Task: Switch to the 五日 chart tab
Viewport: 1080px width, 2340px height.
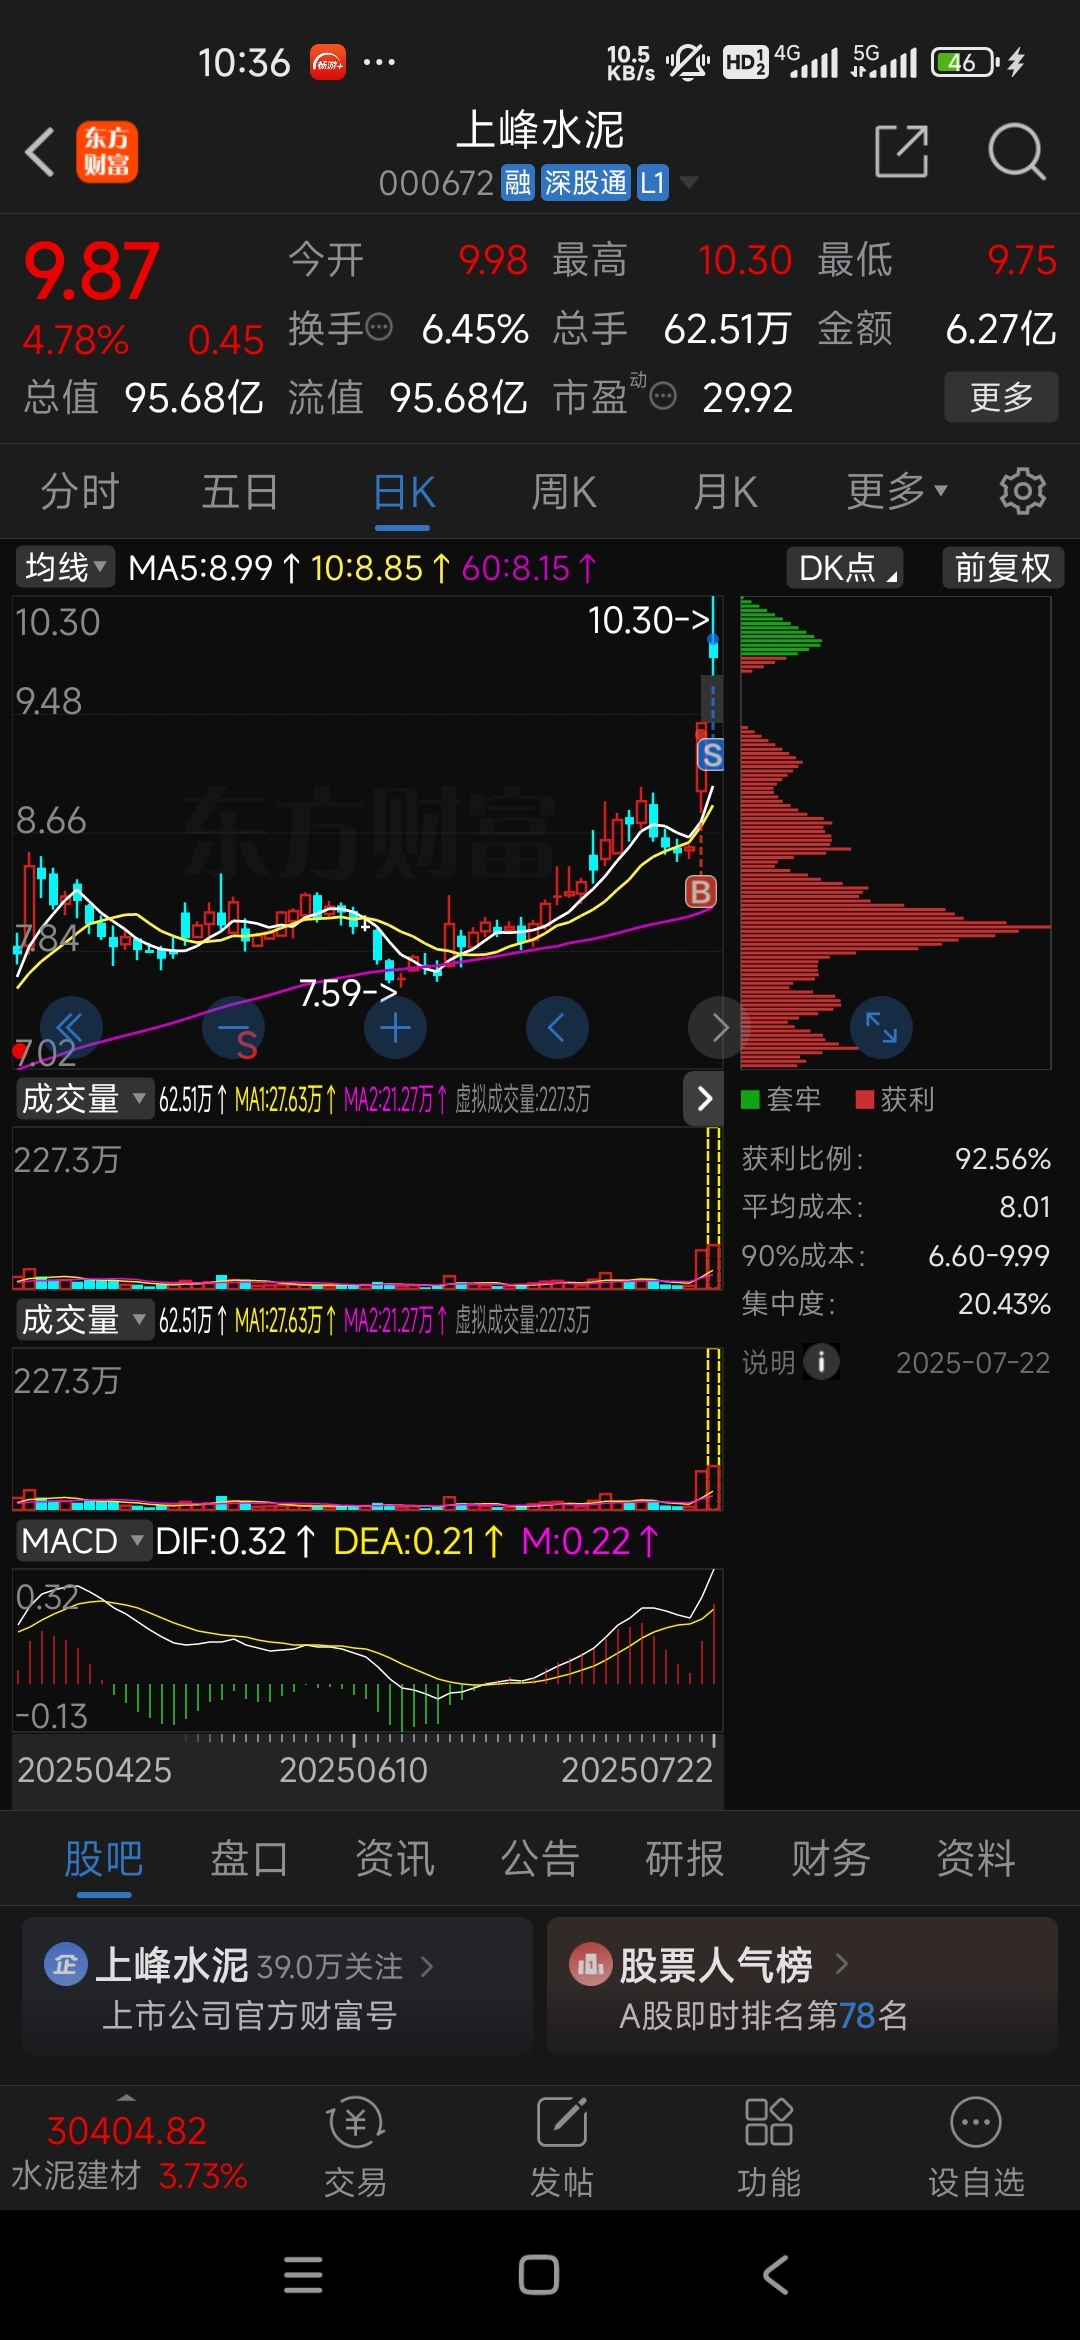Action: tap(240, 492)
